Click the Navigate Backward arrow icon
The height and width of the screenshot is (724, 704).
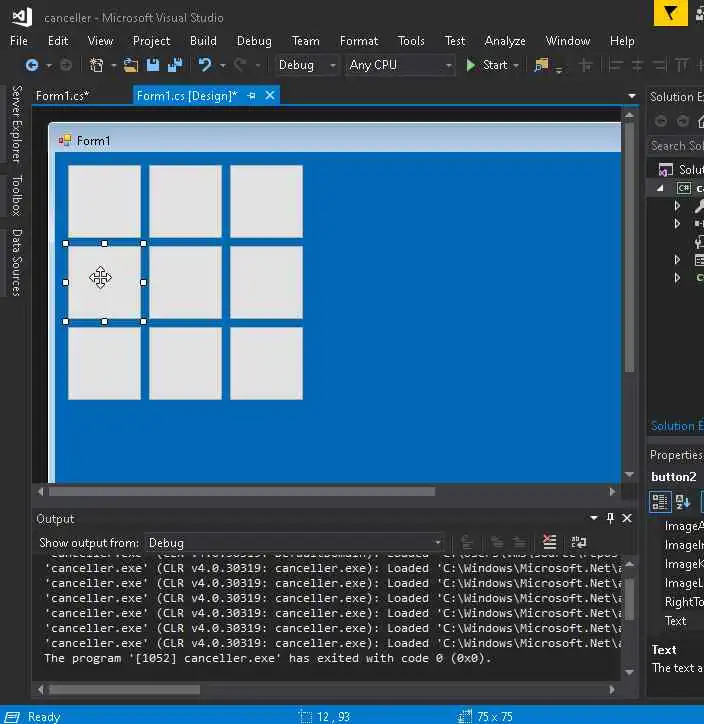point(32,65)
